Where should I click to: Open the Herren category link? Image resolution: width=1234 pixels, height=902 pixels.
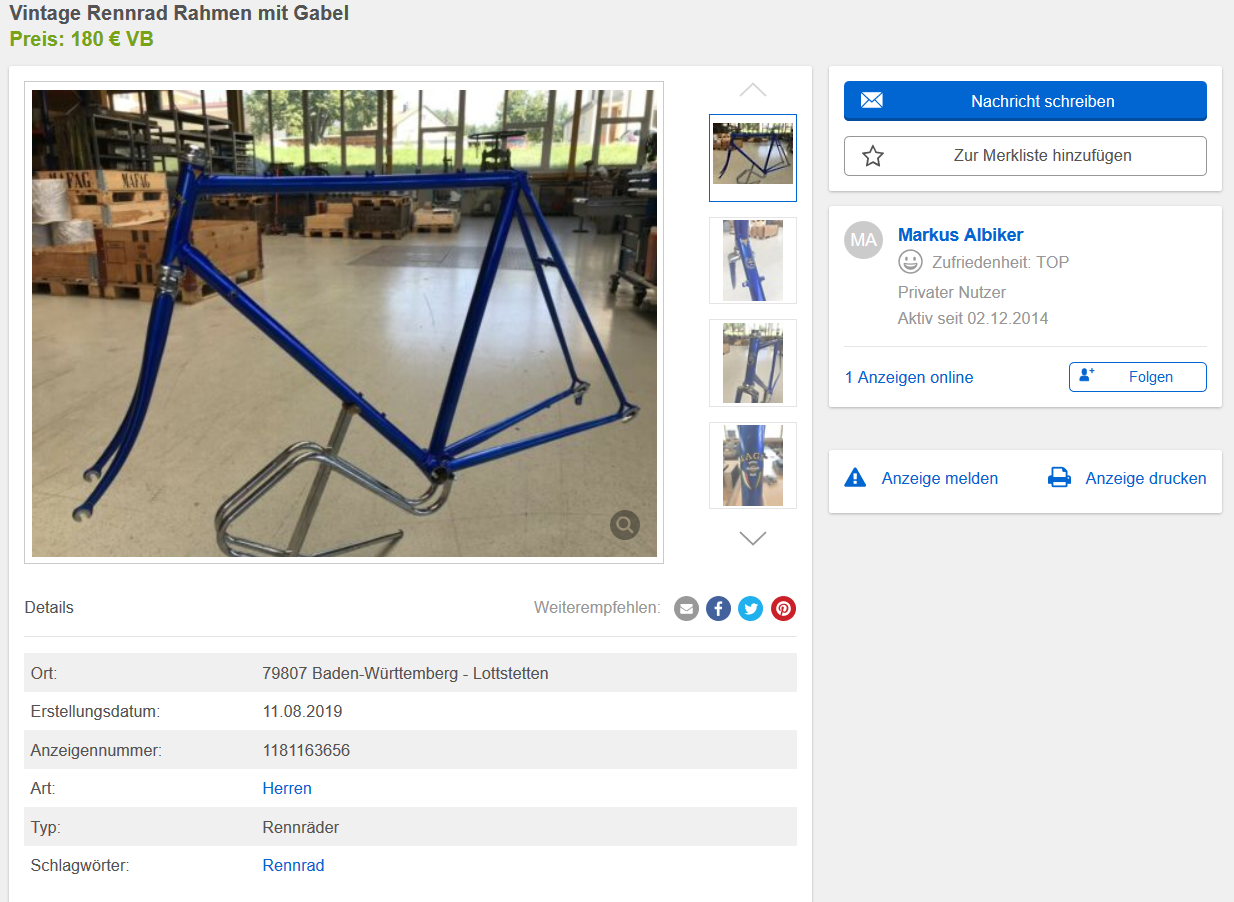tap(287, 788)
